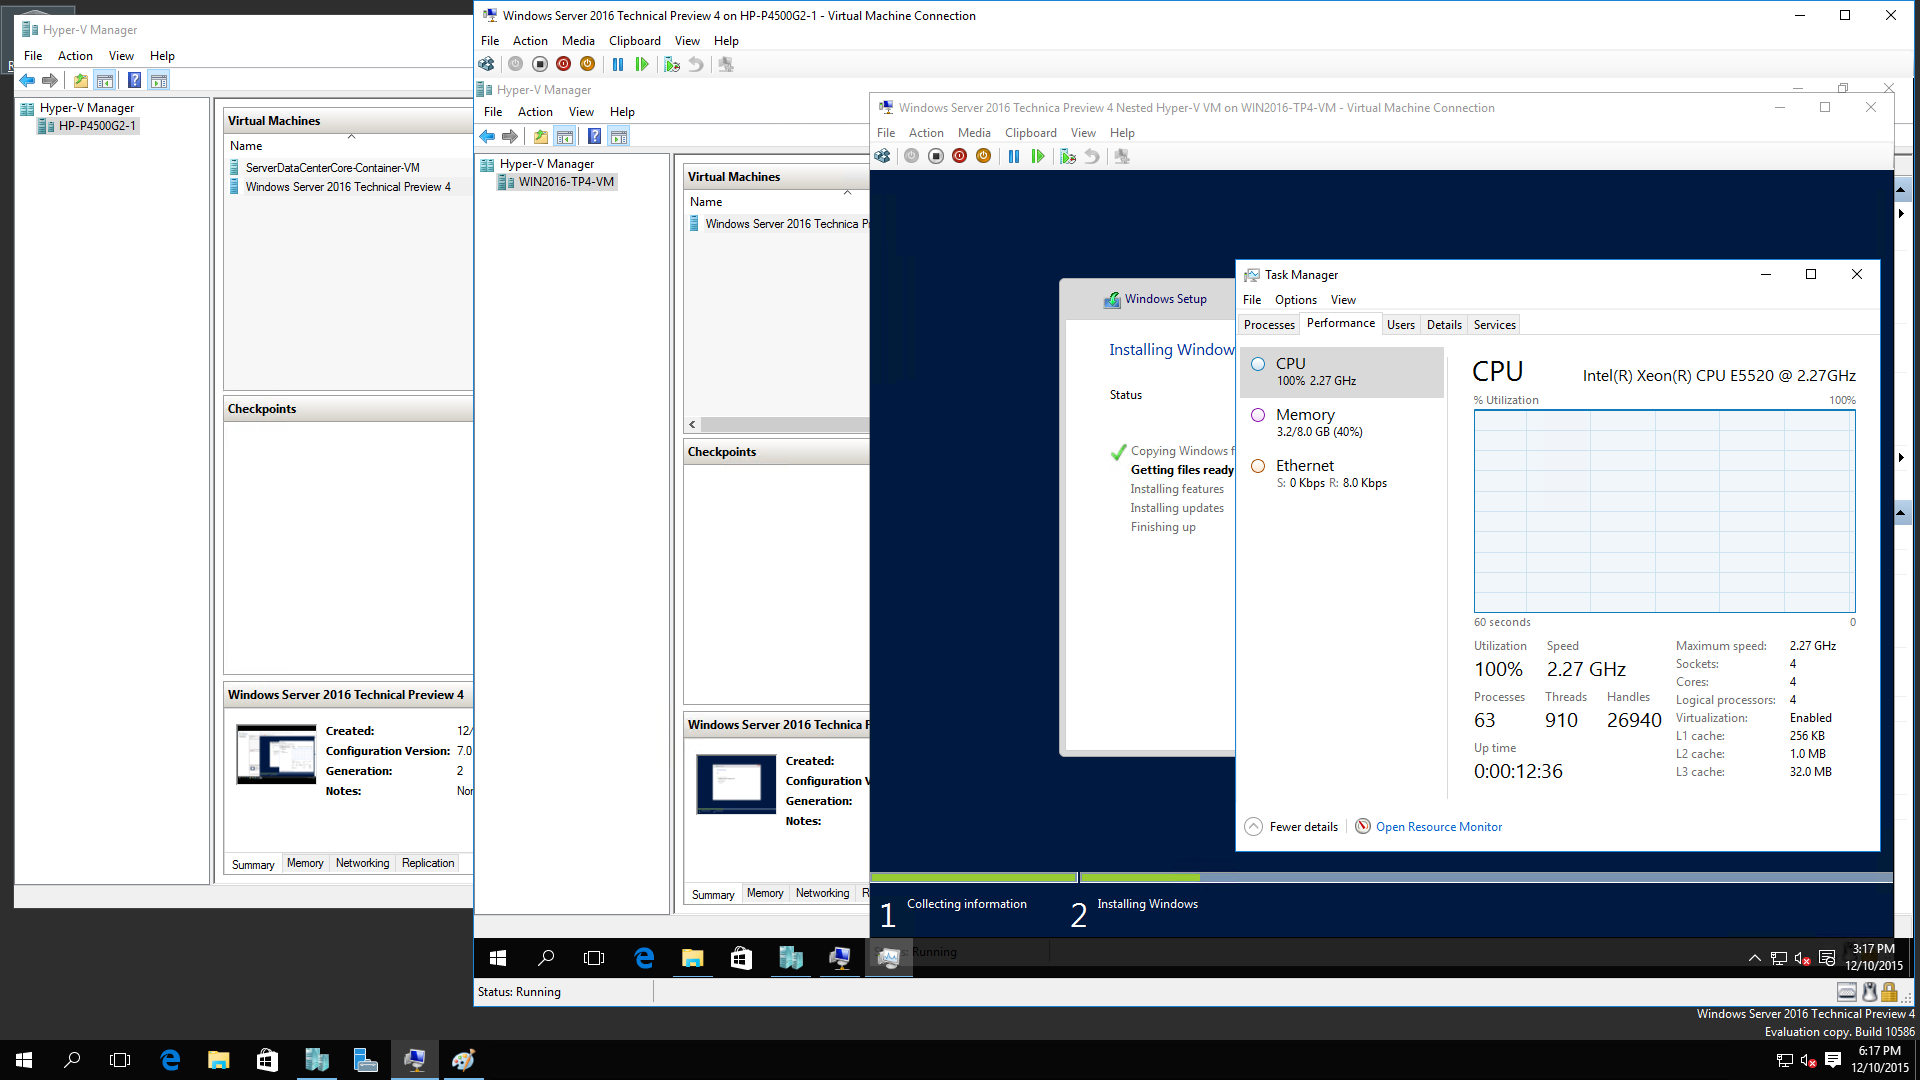Open Paint from the host taskbar

point(463,1060)
